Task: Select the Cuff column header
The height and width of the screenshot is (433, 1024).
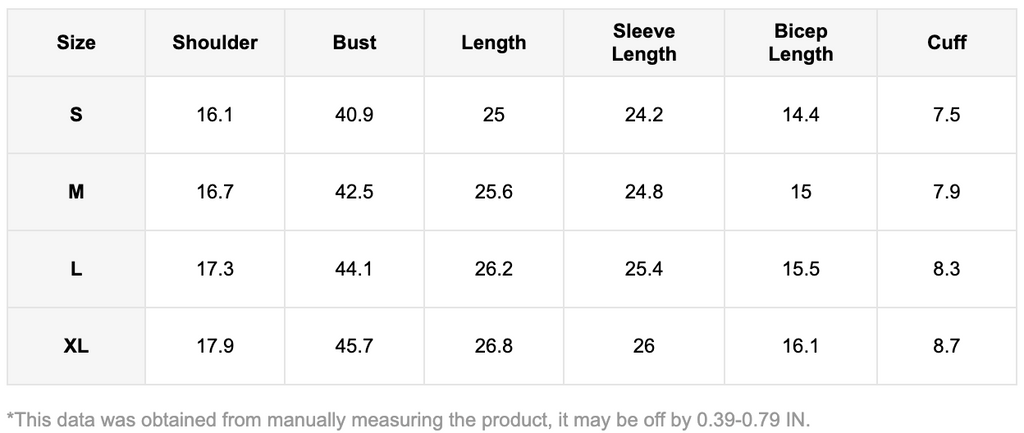Action: click(x=946, y=42)
